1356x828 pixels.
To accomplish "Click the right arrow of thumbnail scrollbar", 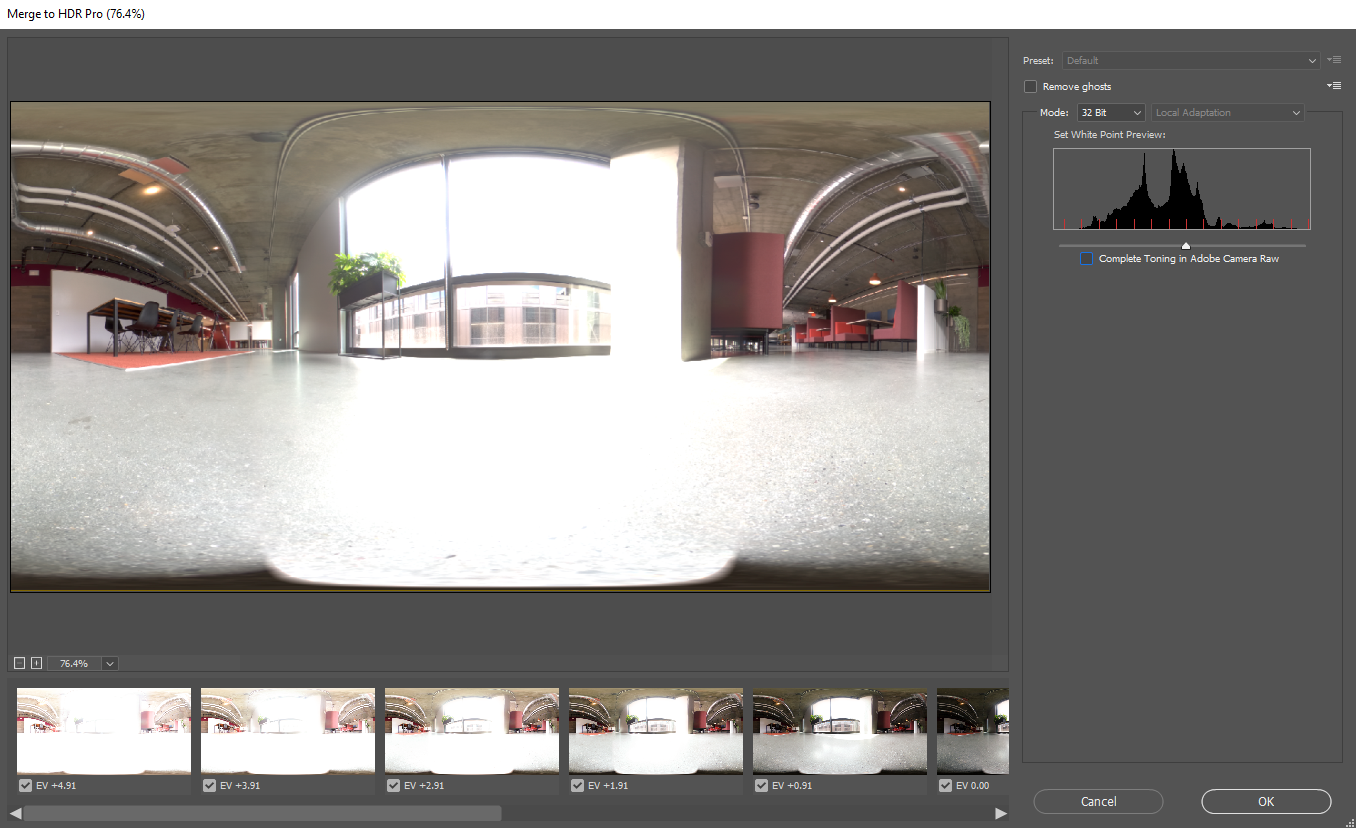I will tap(1001, 813).
